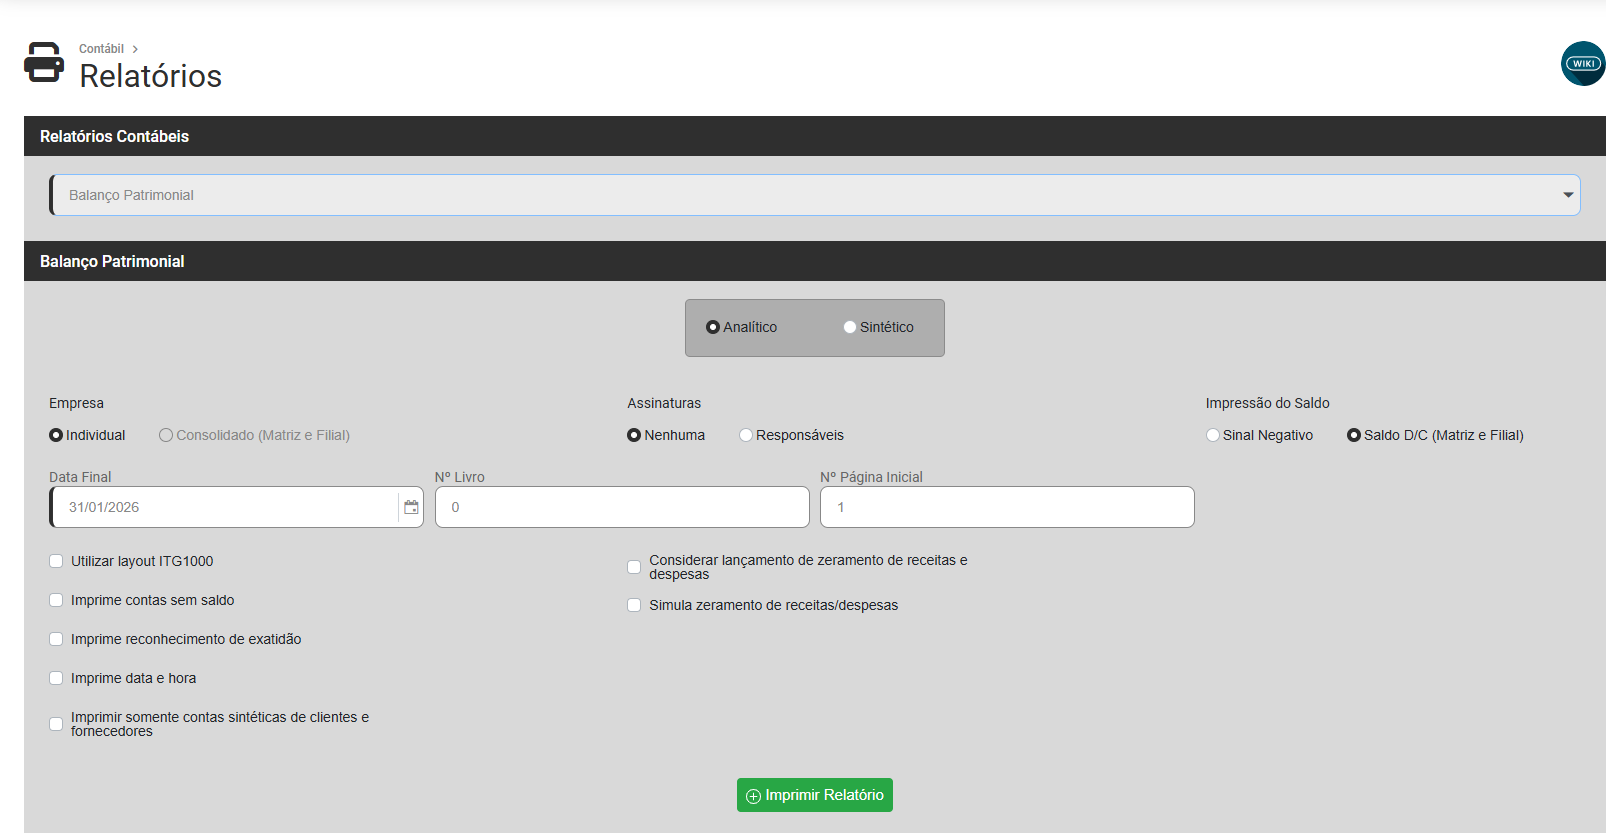Screen dimensions: 1606x833
Task: Tick Considerar lançamento de zeramento checkbox
Action: (x=634, y=567)
